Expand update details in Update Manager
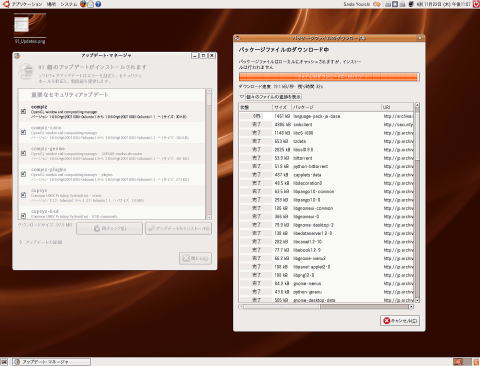 [21, 242]
